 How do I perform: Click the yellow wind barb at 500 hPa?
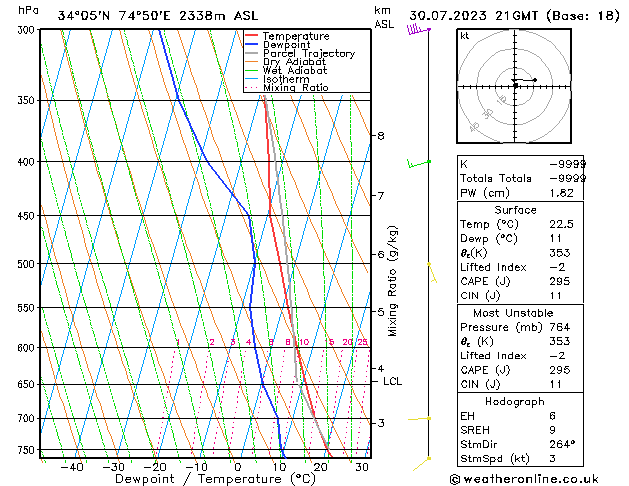point(432,273)
